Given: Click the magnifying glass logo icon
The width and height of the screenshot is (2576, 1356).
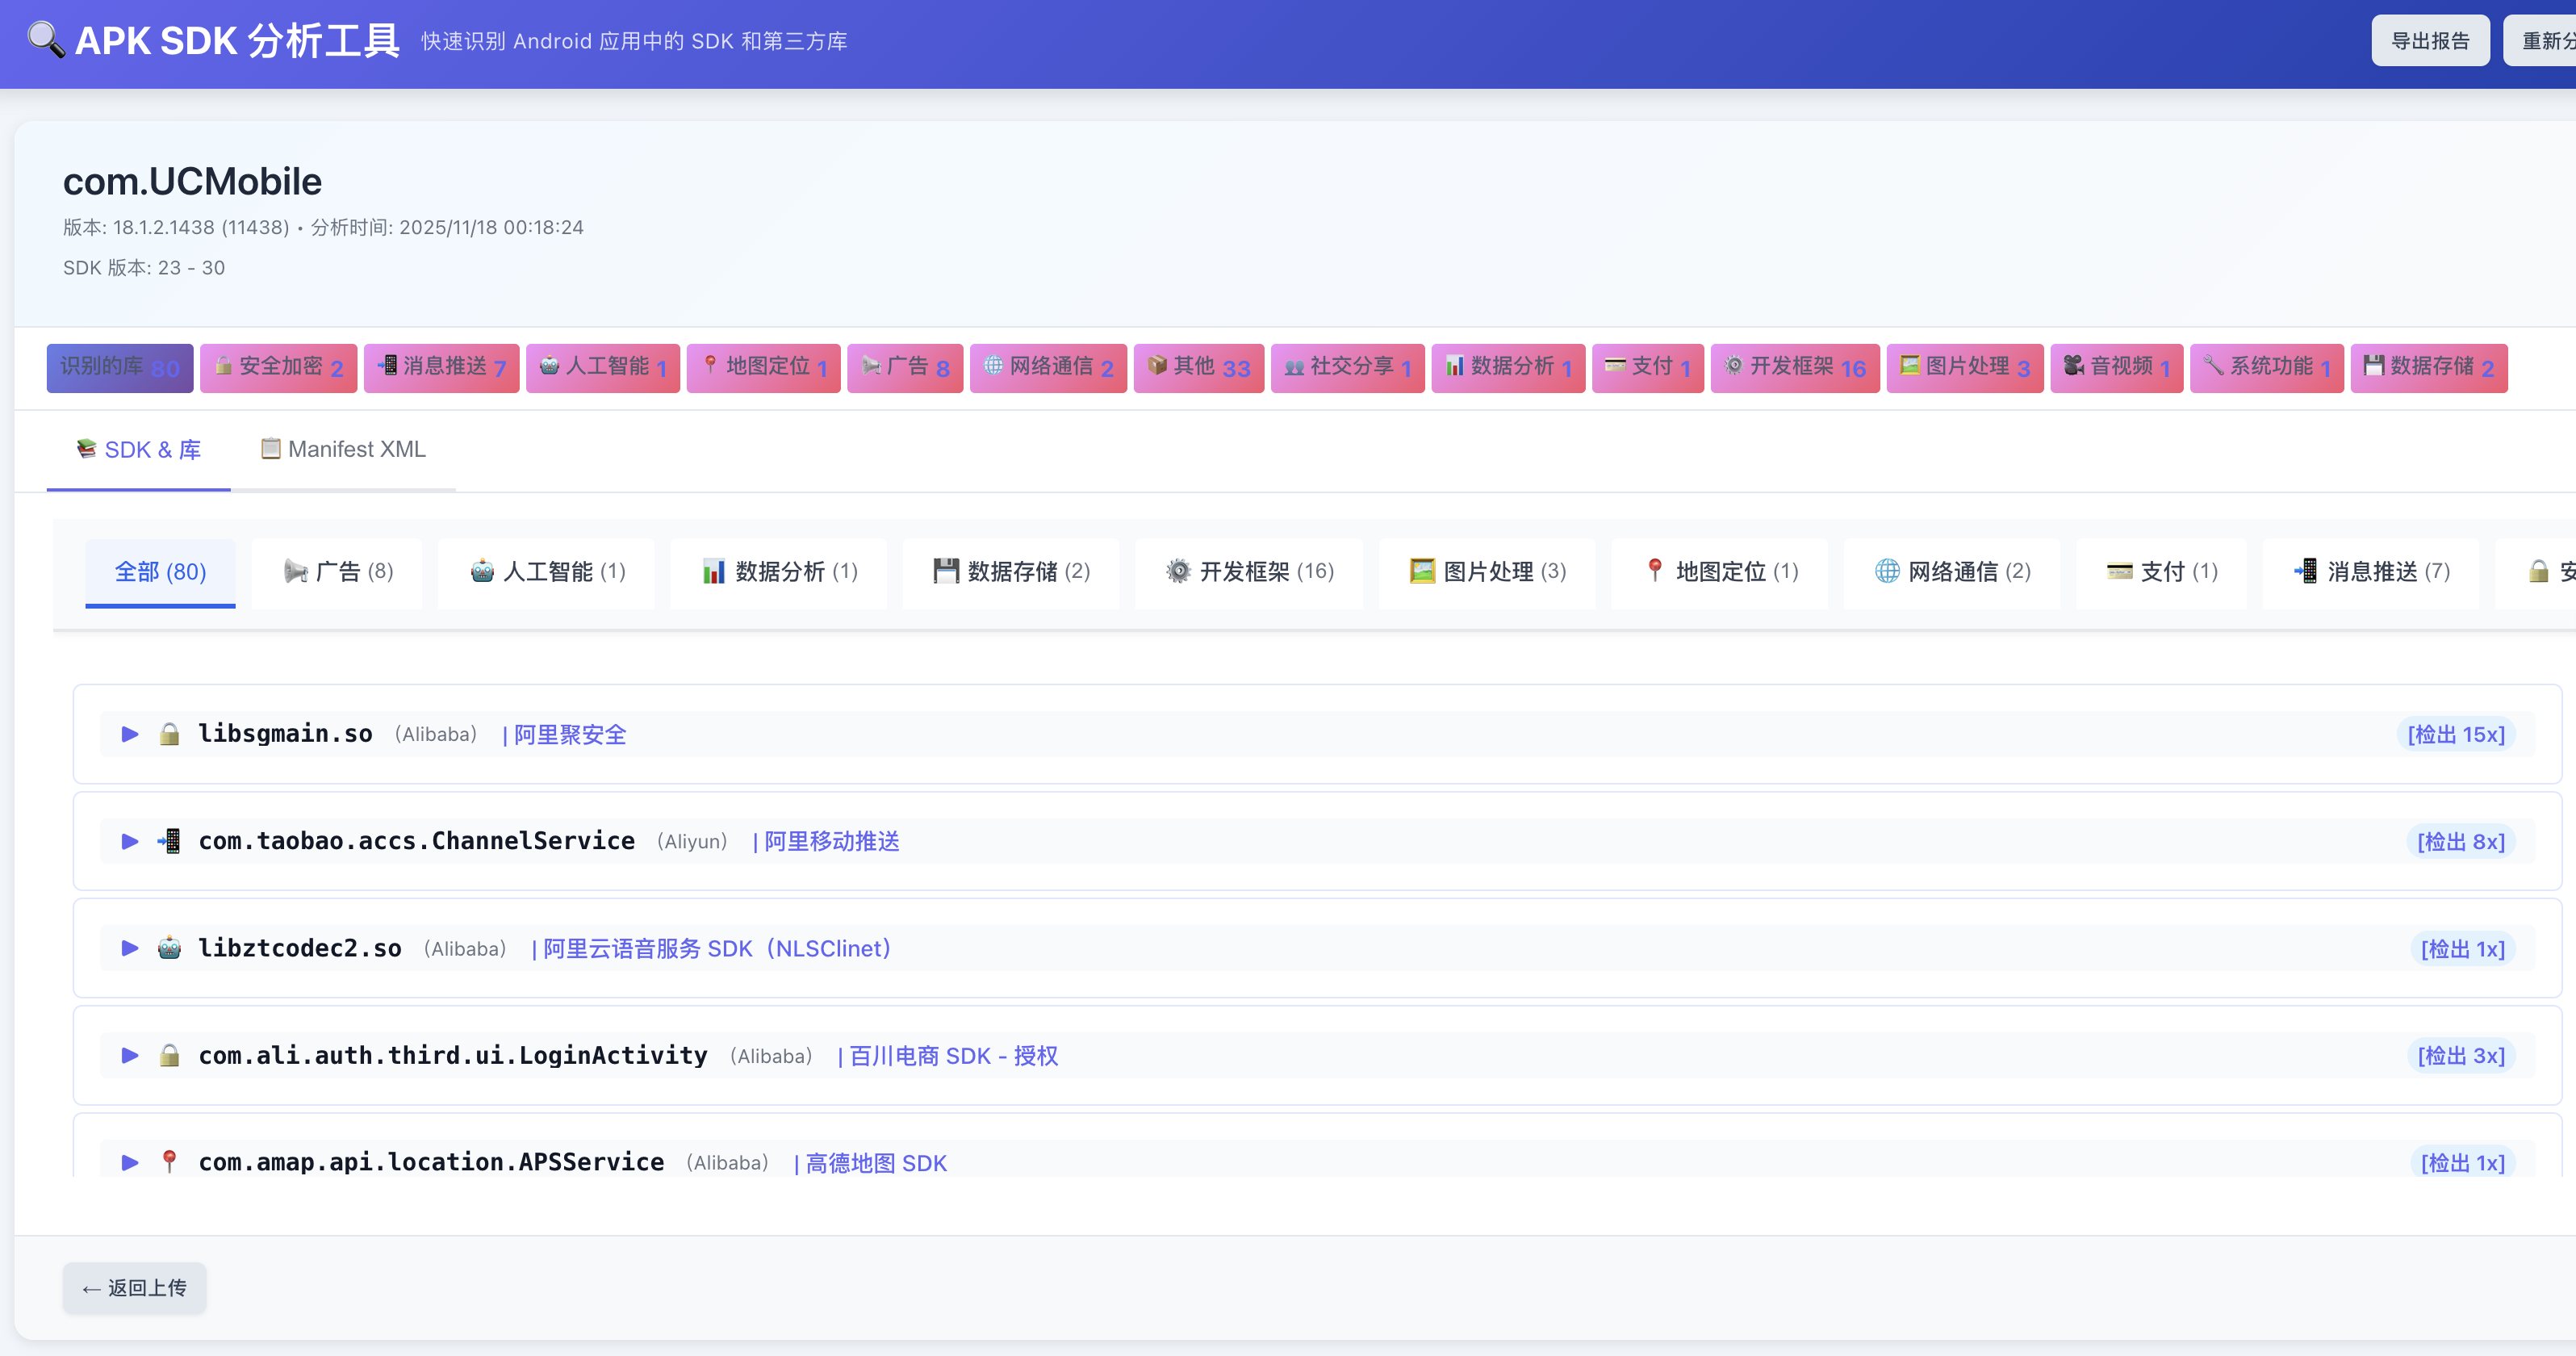Looking at the screenshot, I should click(x=44, y=40).
